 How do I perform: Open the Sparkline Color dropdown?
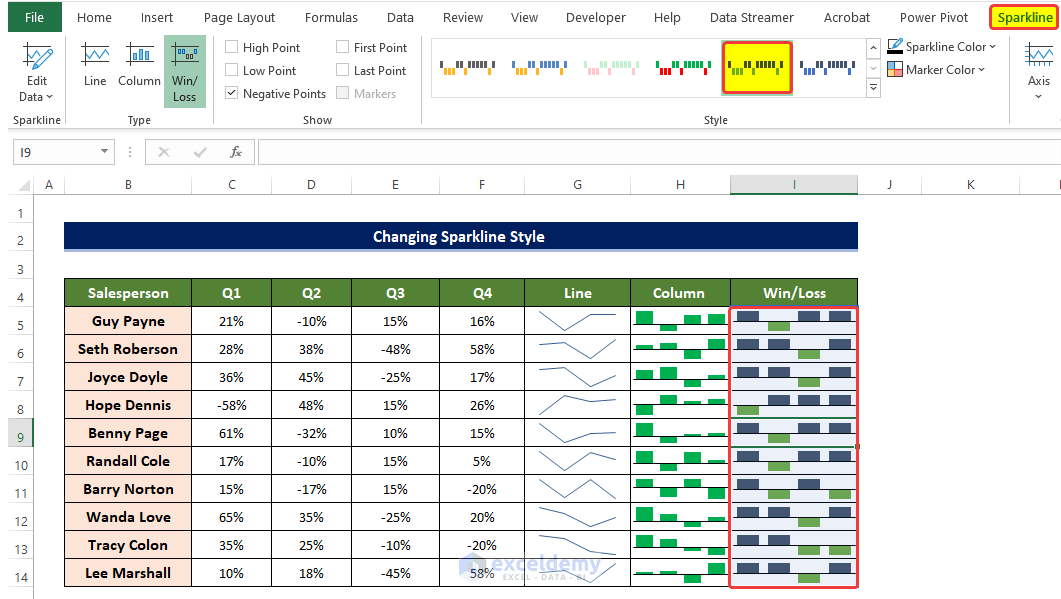[x=942, y=47]
